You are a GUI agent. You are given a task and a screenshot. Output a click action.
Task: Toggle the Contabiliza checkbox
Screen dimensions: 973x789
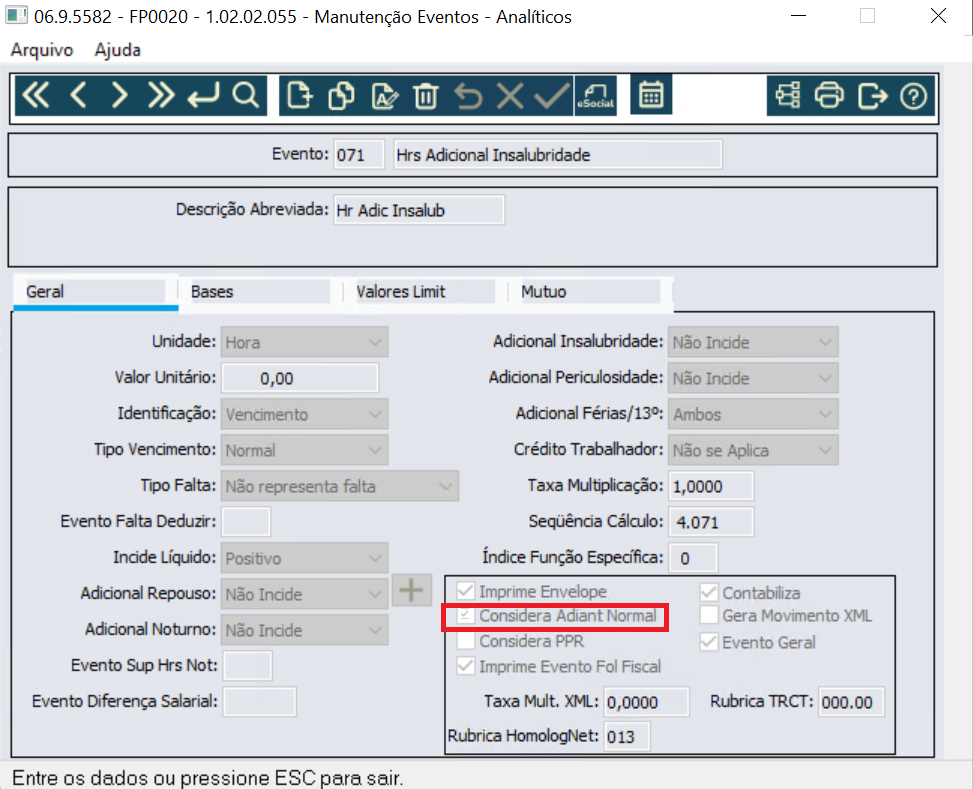pos(709,592)
